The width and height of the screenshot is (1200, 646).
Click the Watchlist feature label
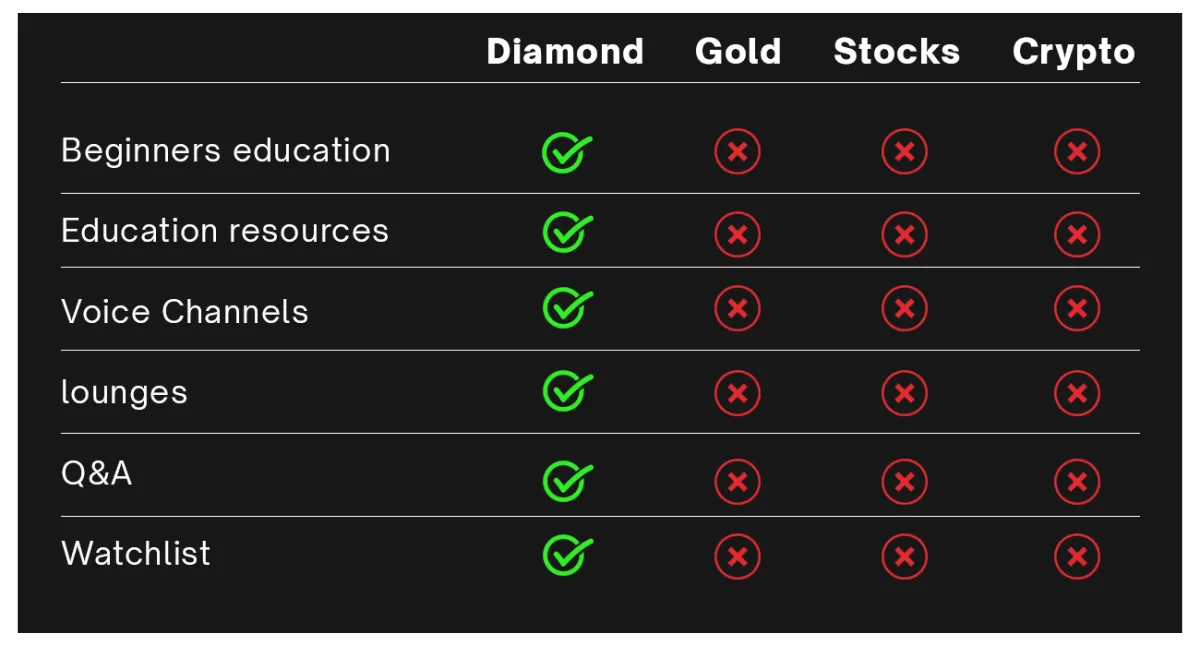click(136, 553)
